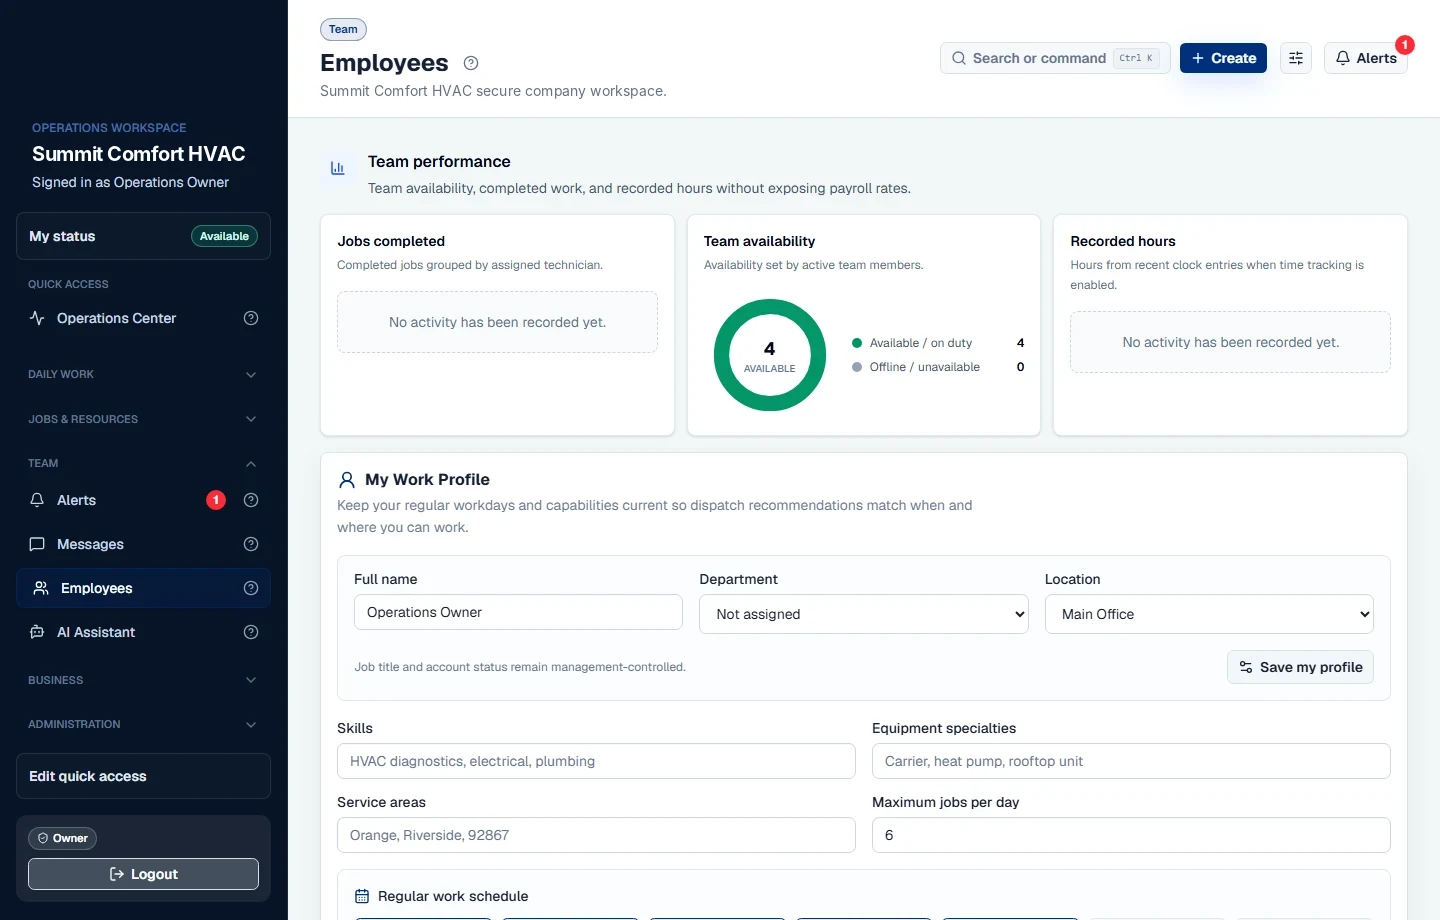Screen dimensions: 1440x920
Task: Click the Create button
Action: click(x=1224, y=58)
